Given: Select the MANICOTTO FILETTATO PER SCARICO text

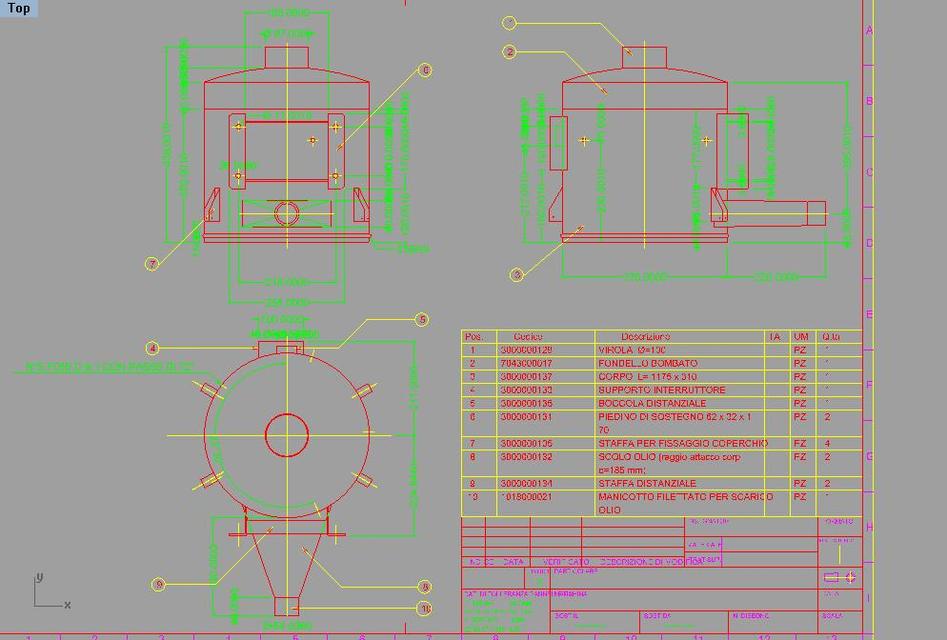Looking at the screenshot, I should tap(685, 497).
